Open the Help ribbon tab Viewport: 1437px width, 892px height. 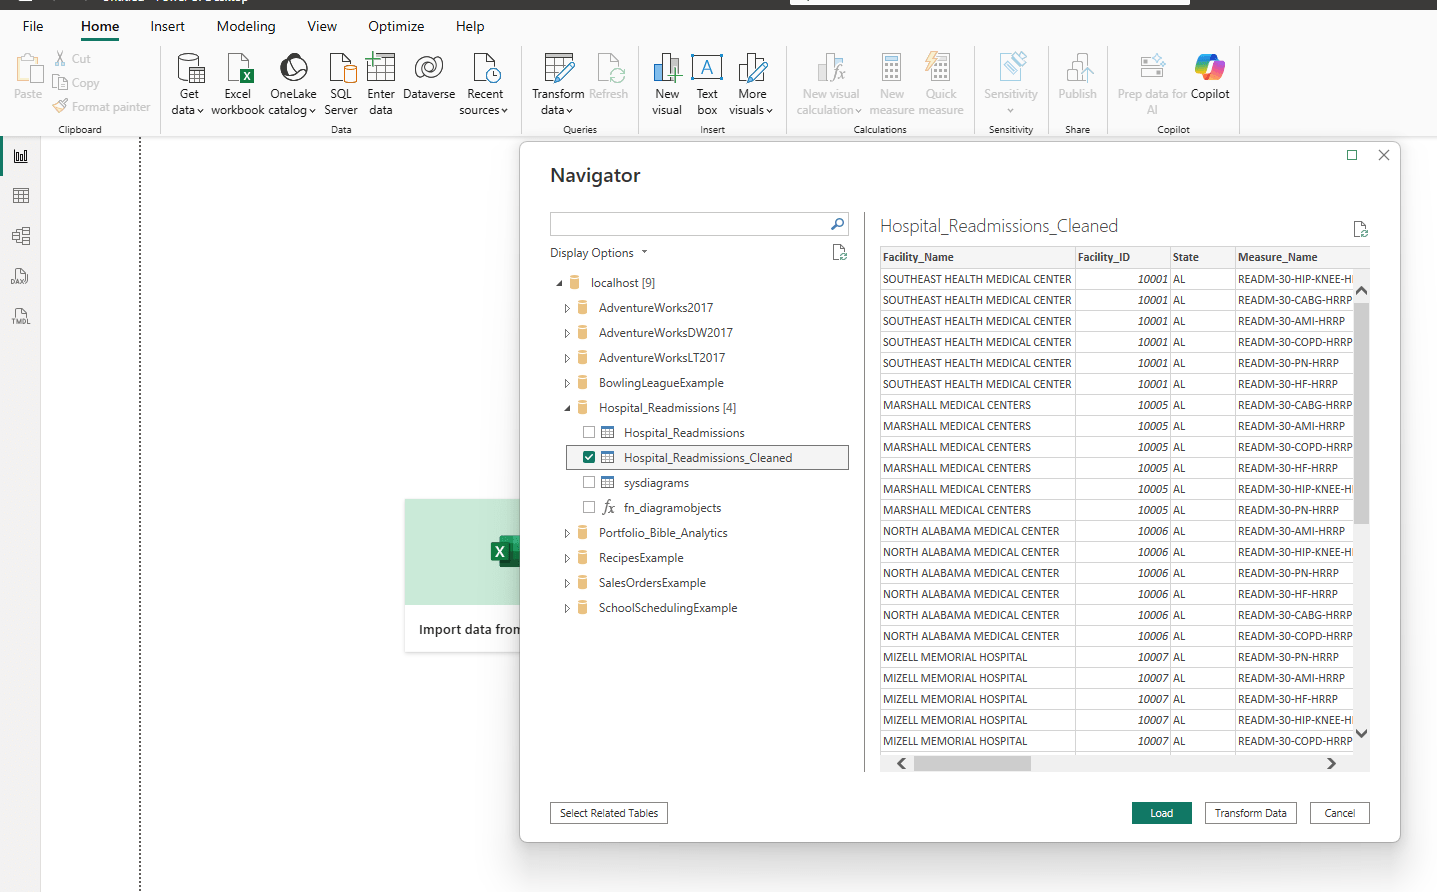(470, 26)
